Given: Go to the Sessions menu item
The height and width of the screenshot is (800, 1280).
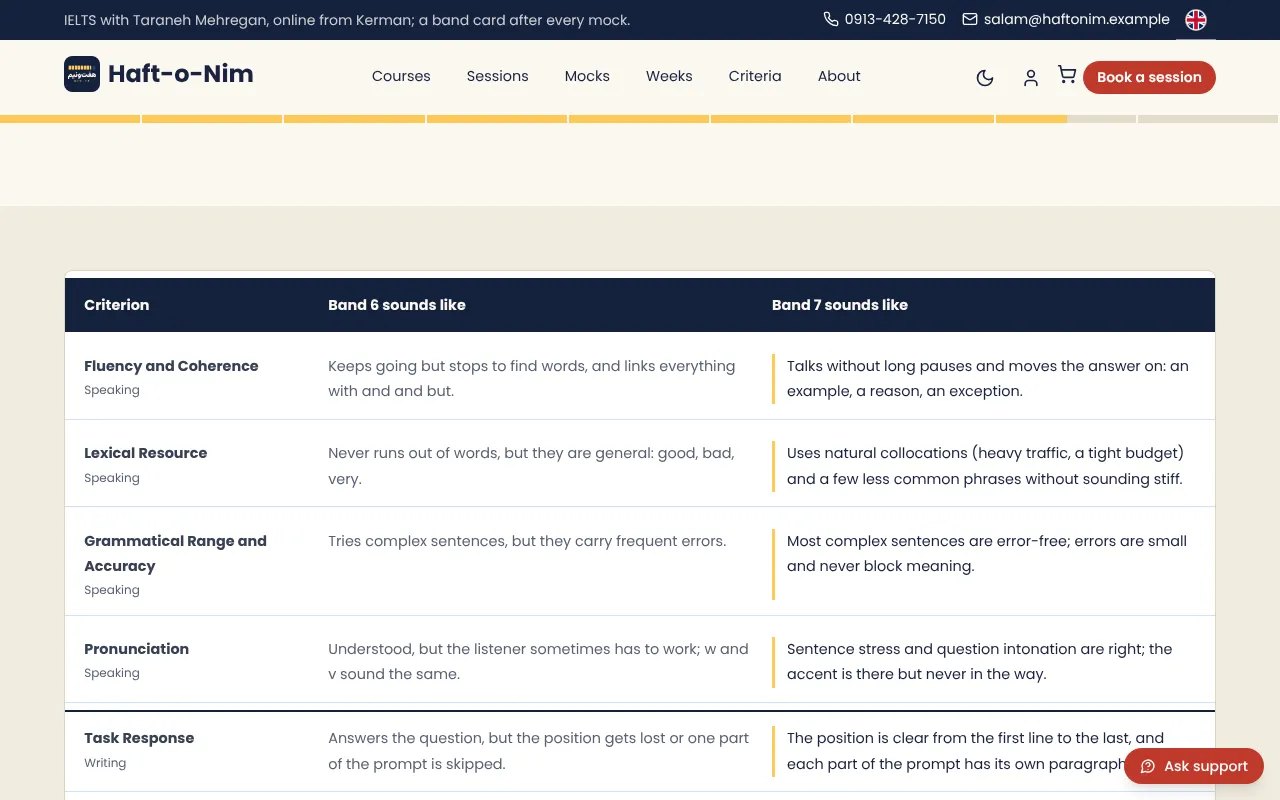Looking at the screenshot, I should [x=497, y=76].
